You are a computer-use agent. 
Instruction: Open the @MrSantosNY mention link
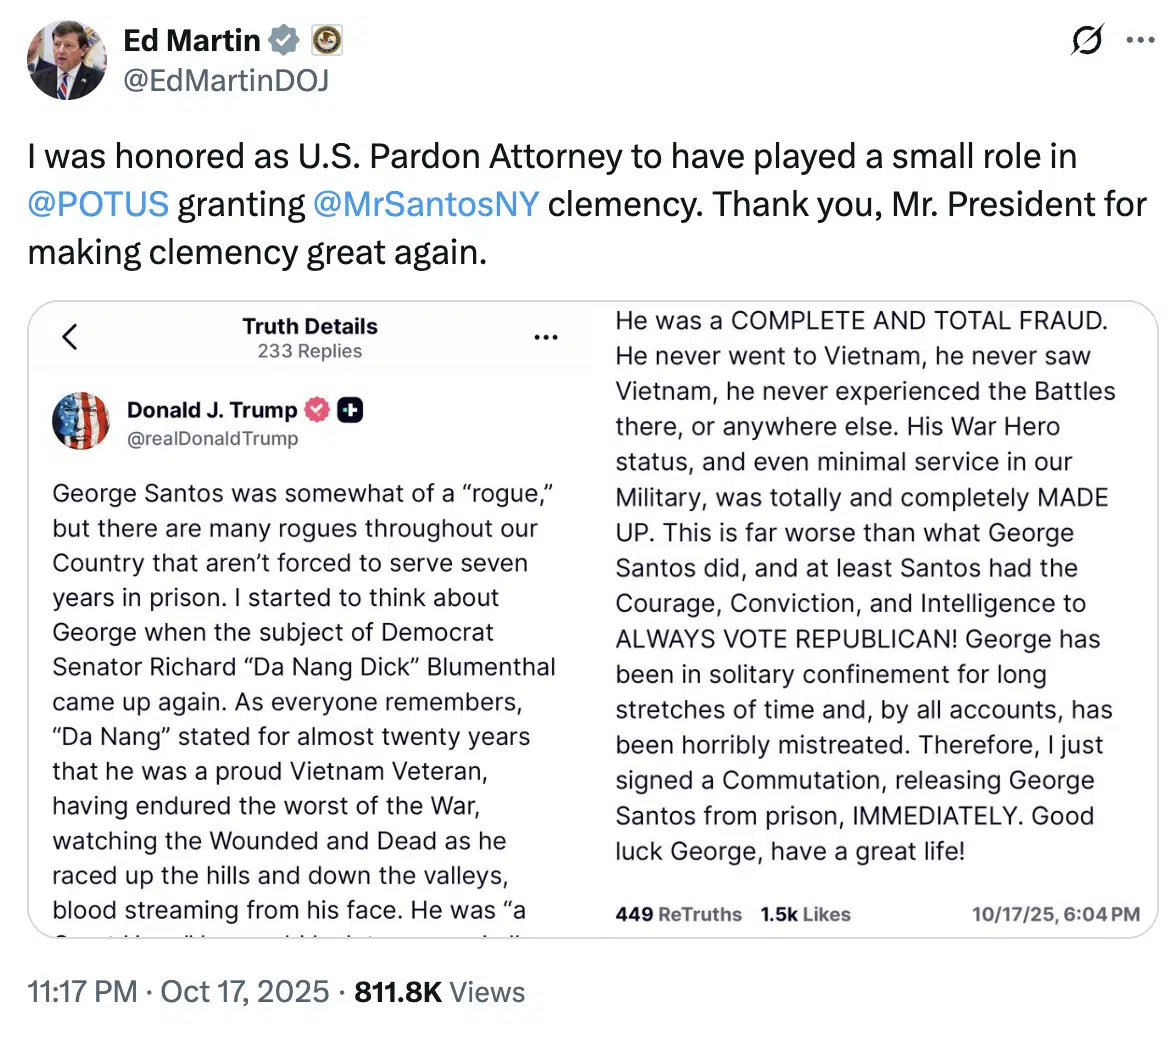(425, 204)
